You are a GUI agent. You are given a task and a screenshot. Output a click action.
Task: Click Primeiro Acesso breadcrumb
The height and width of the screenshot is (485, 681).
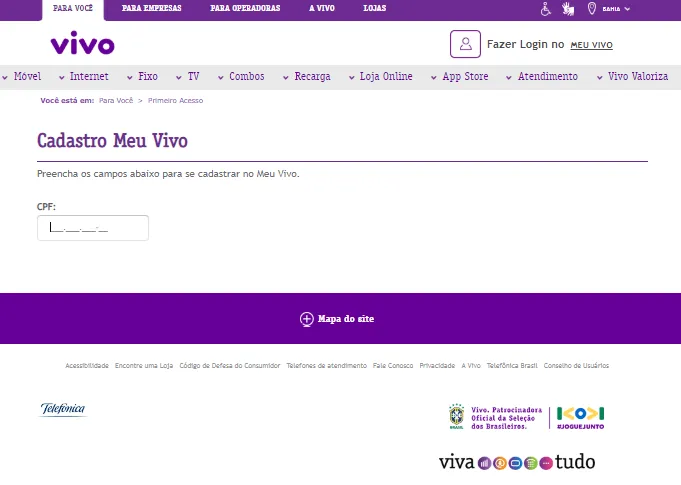175,101
